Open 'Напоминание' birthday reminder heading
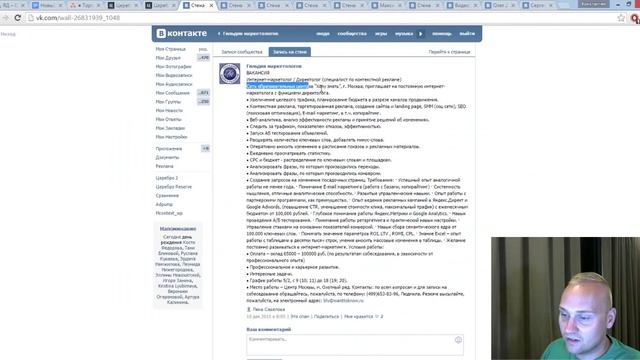Viewport: 640px width, 360px height. point(178,229)
